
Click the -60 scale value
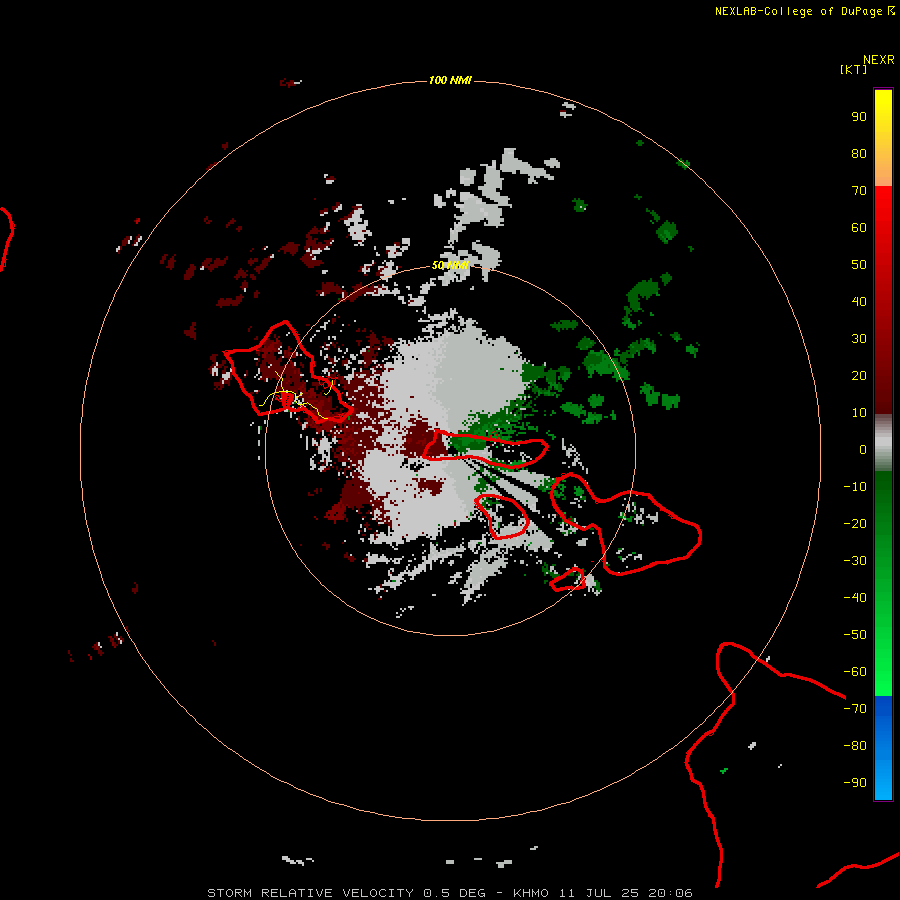(855, 672)
